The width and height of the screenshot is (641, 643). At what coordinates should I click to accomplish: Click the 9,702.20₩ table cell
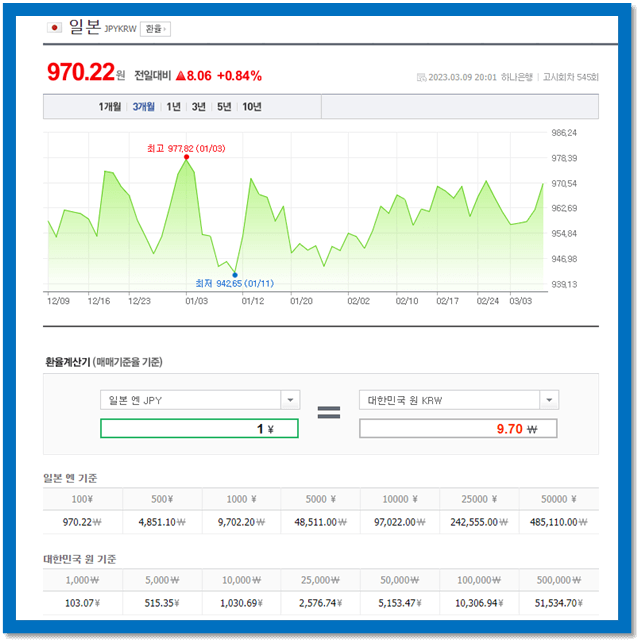click(x=241, y=522)
